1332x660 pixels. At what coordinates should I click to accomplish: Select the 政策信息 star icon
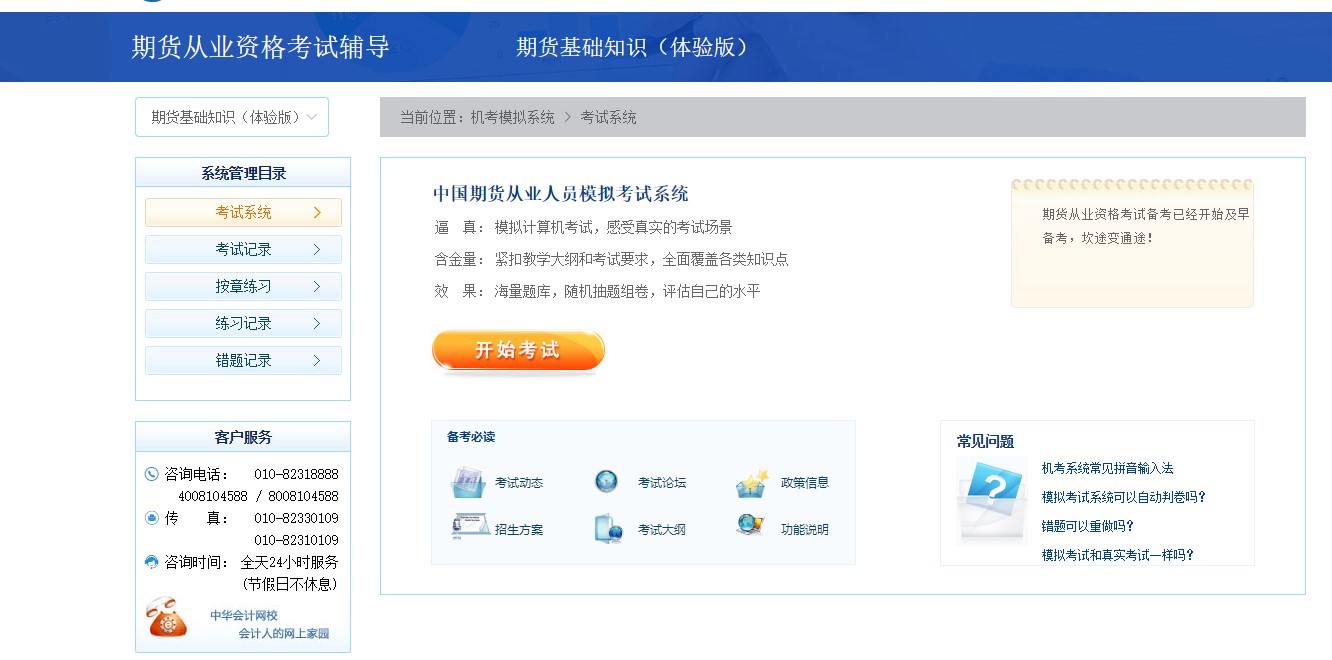(x=752, y=481)
